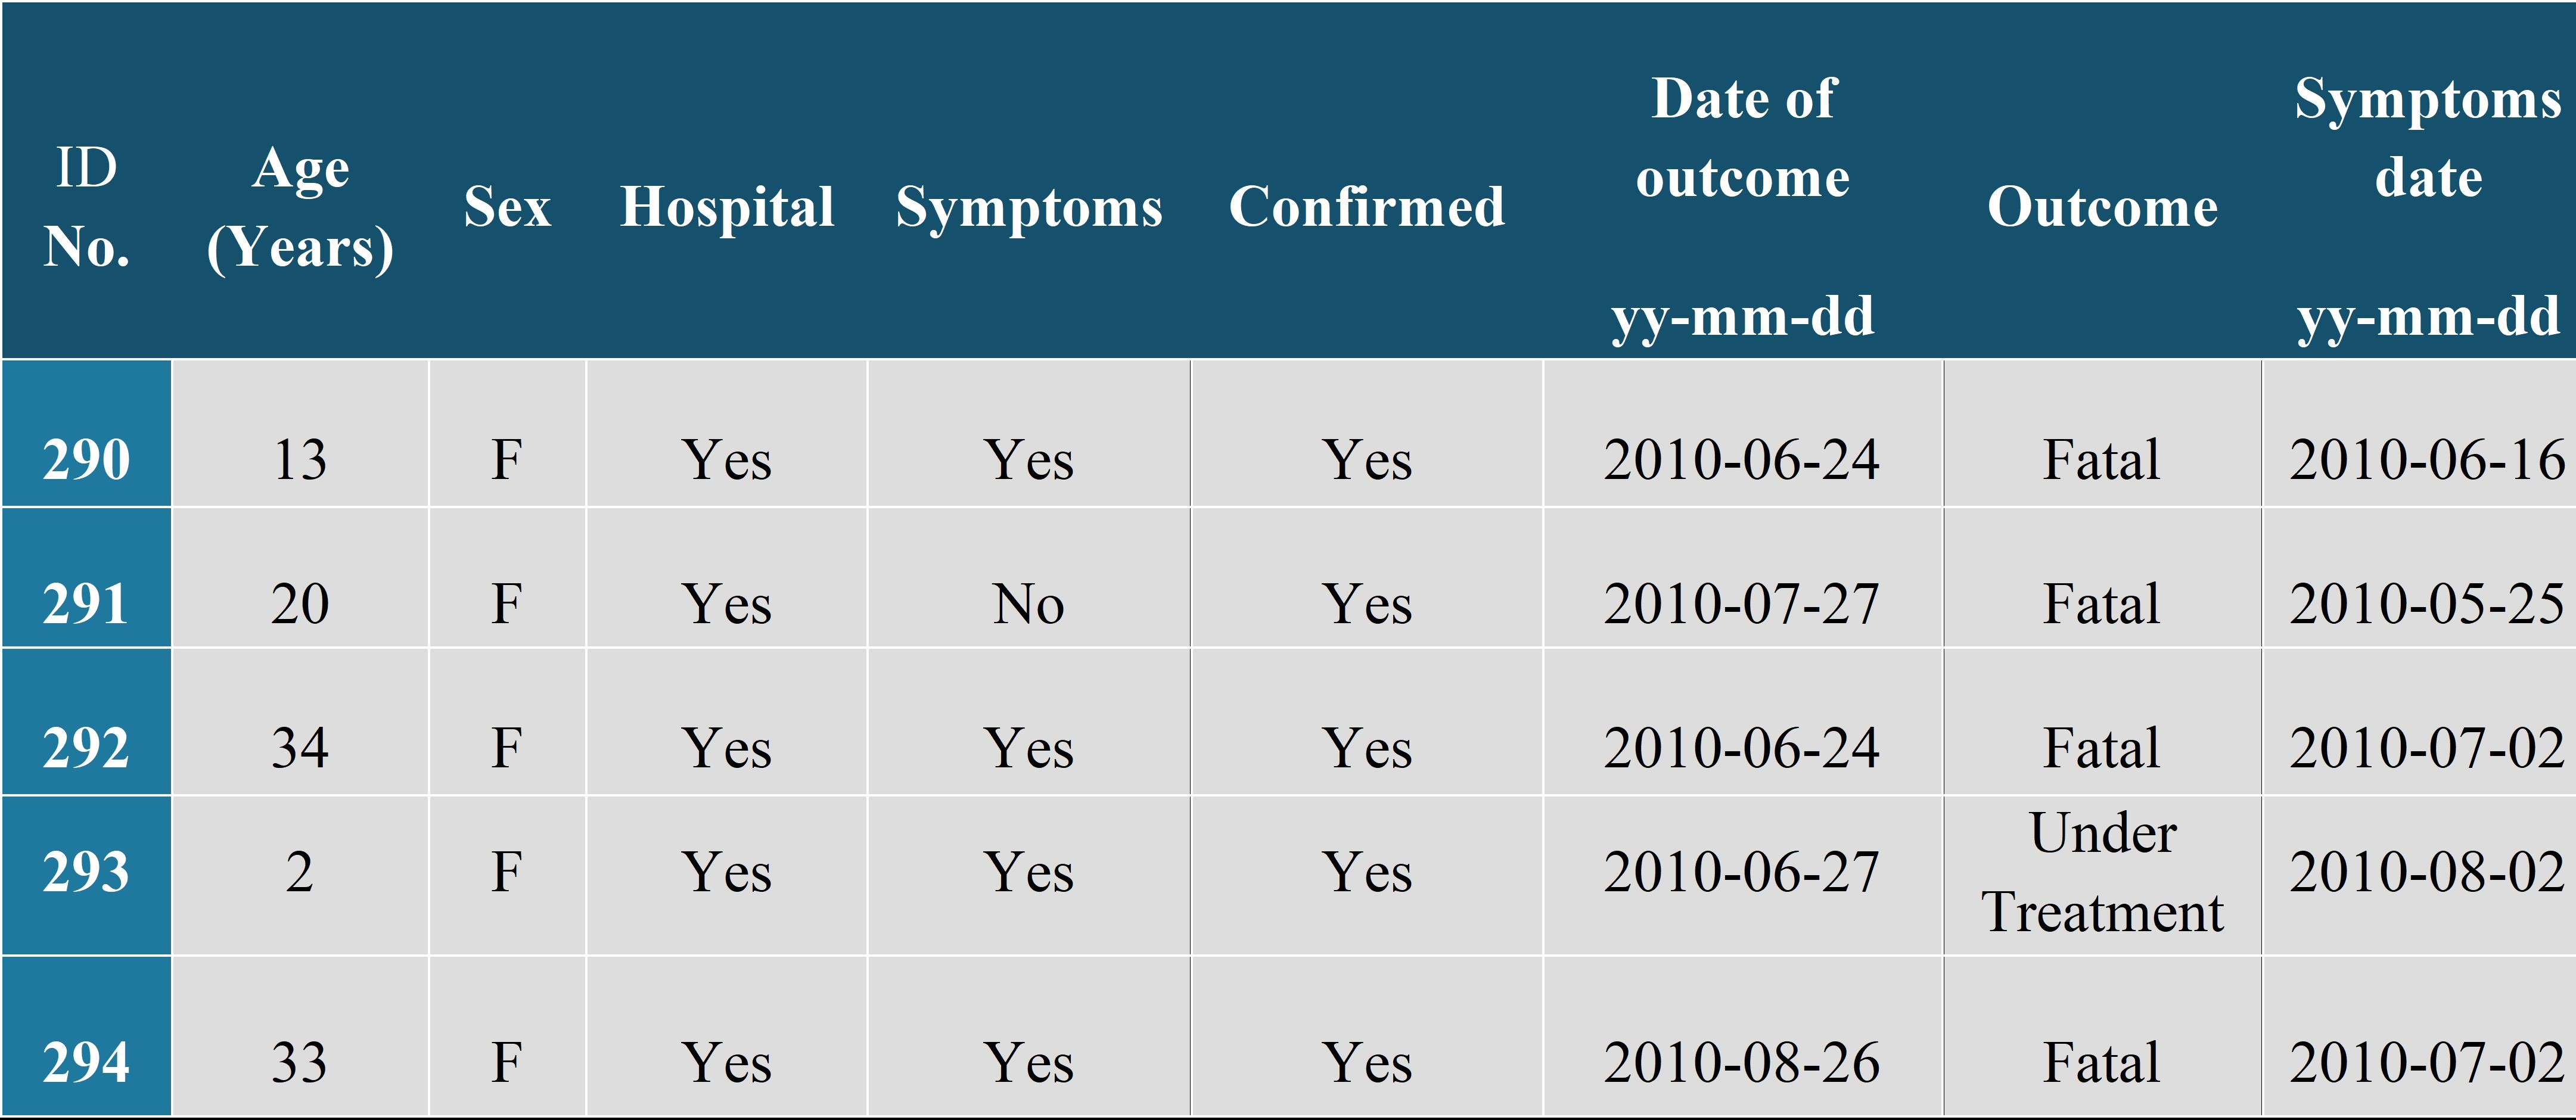Click row ID 293 cell
Viewport: 2576px width, 1120px height.
tap(86, 871)
